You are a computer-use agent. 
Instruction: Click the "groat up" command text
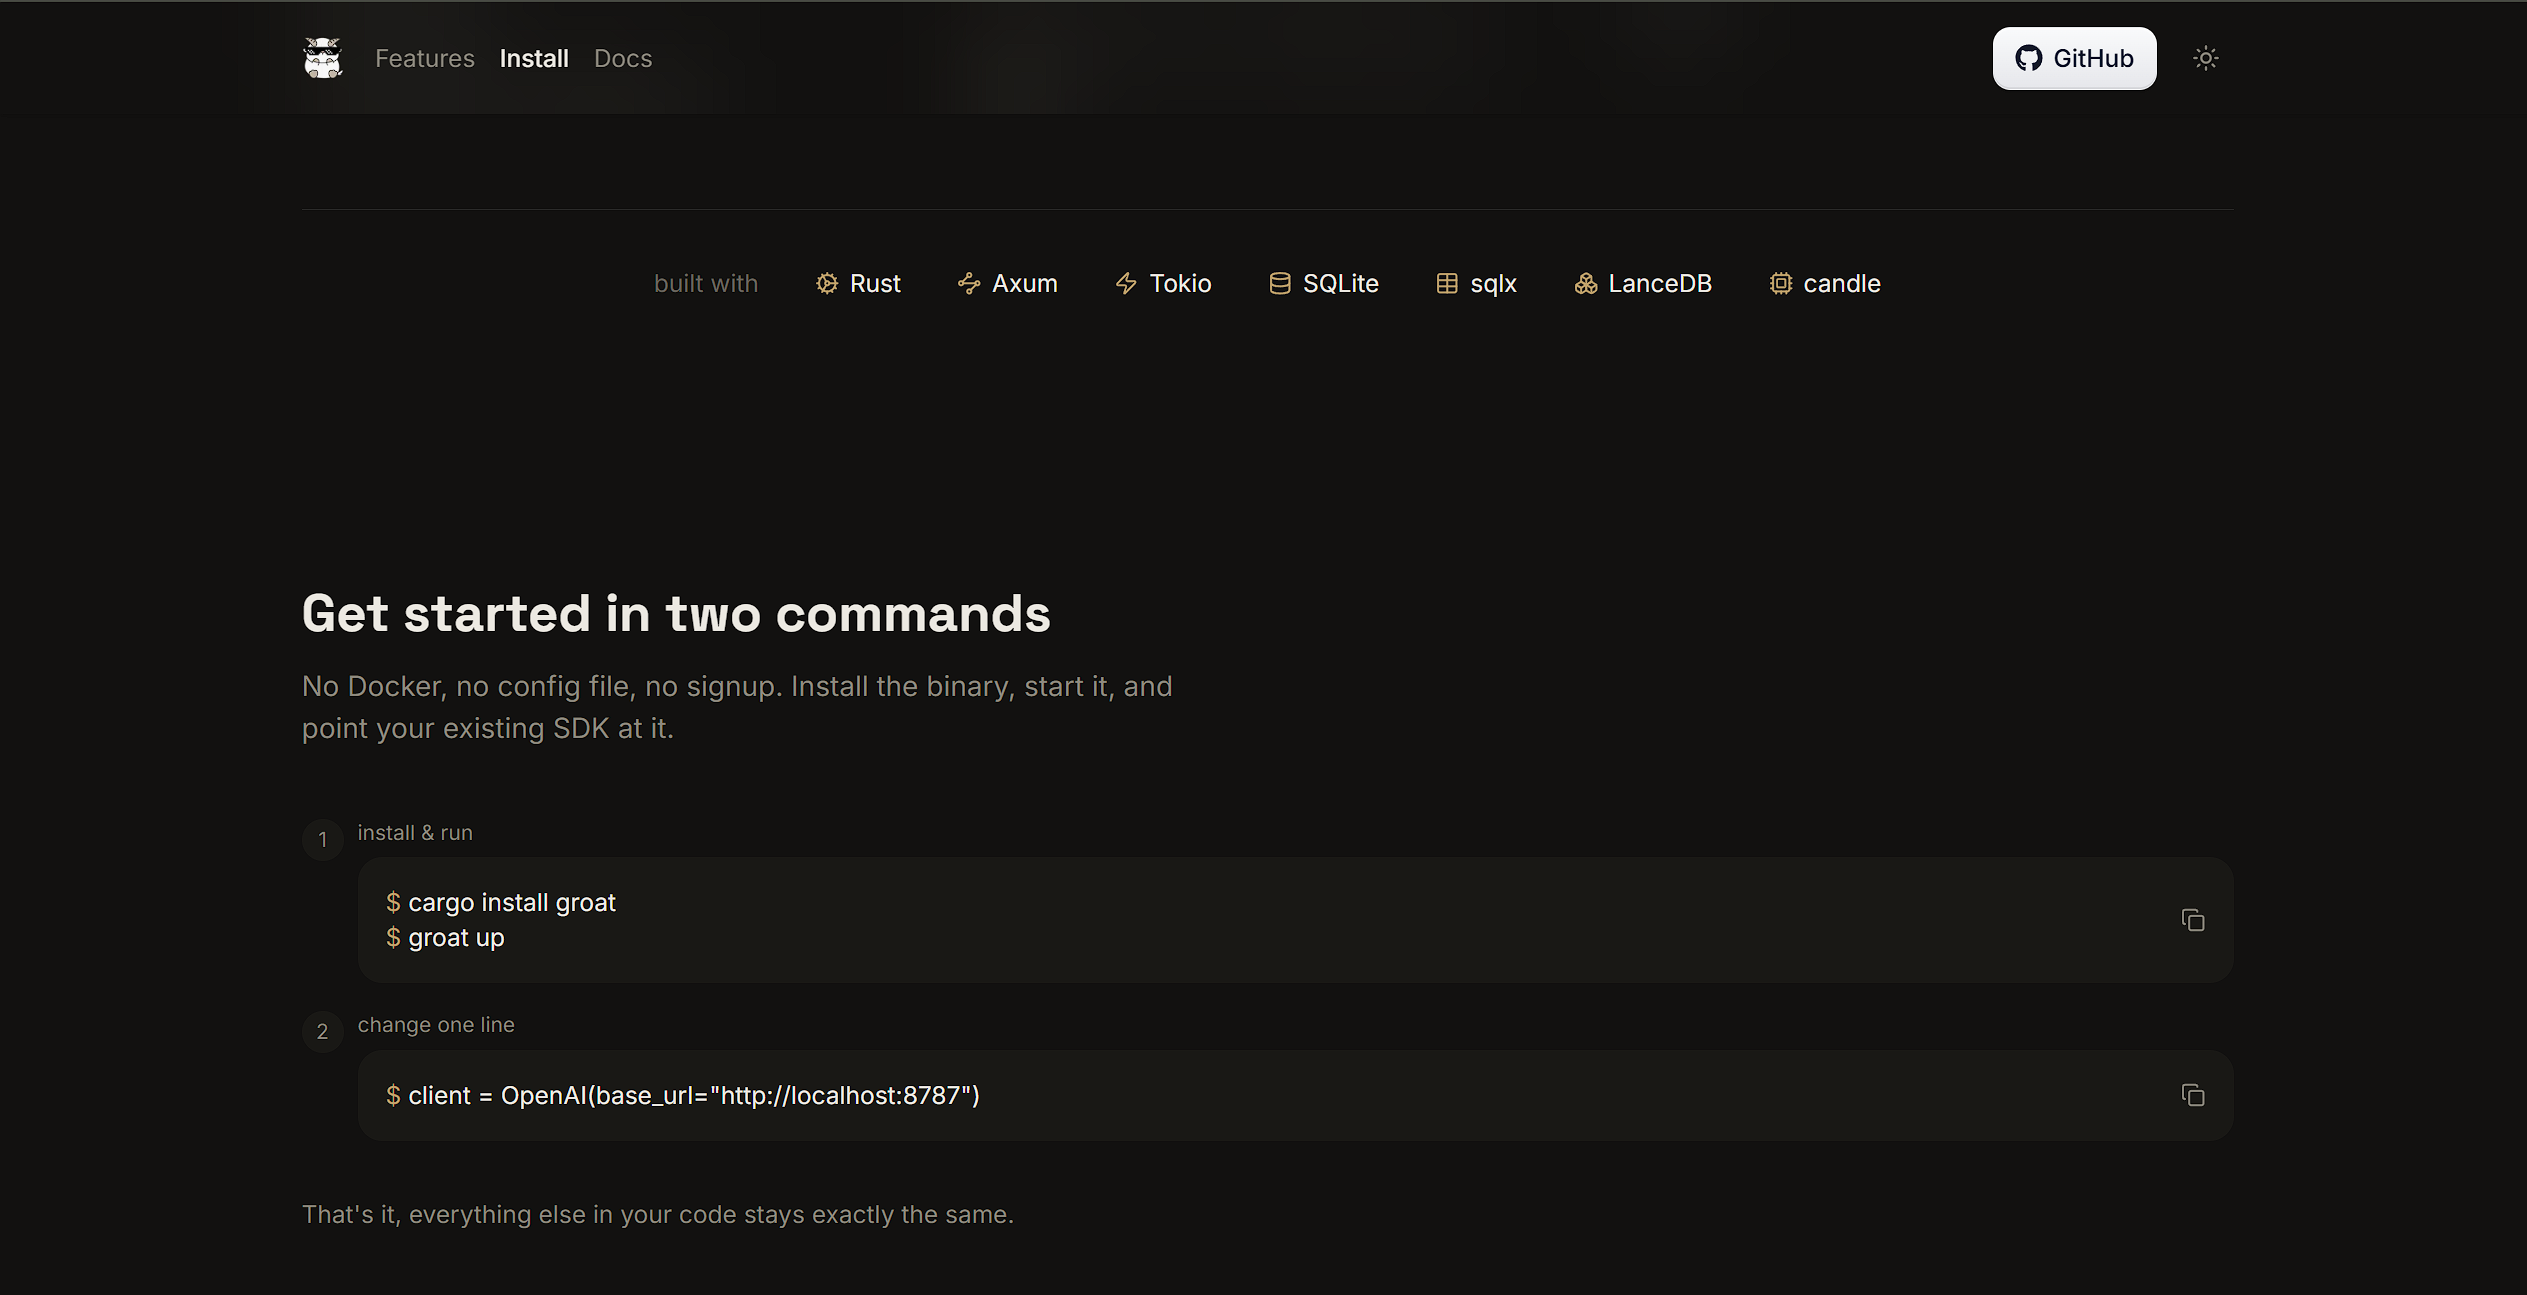pyautogui.click(x=456, y=938)
